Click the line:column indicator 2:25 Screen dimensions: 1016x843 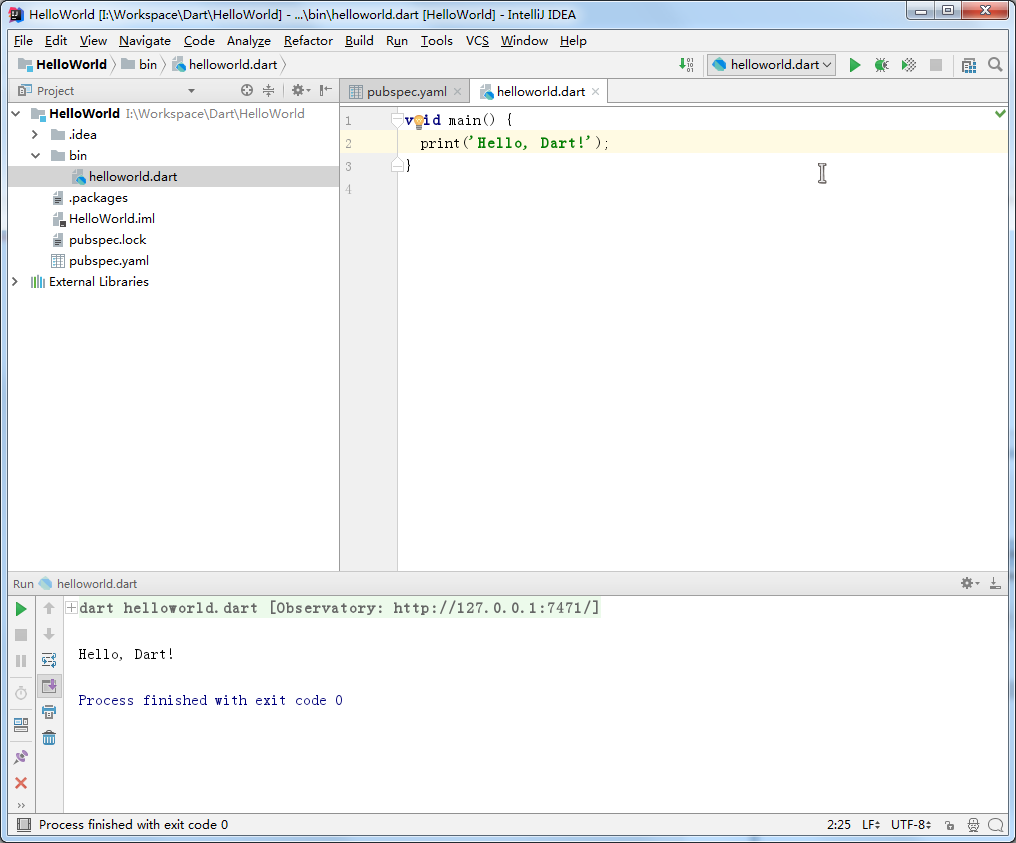[838, 825]
